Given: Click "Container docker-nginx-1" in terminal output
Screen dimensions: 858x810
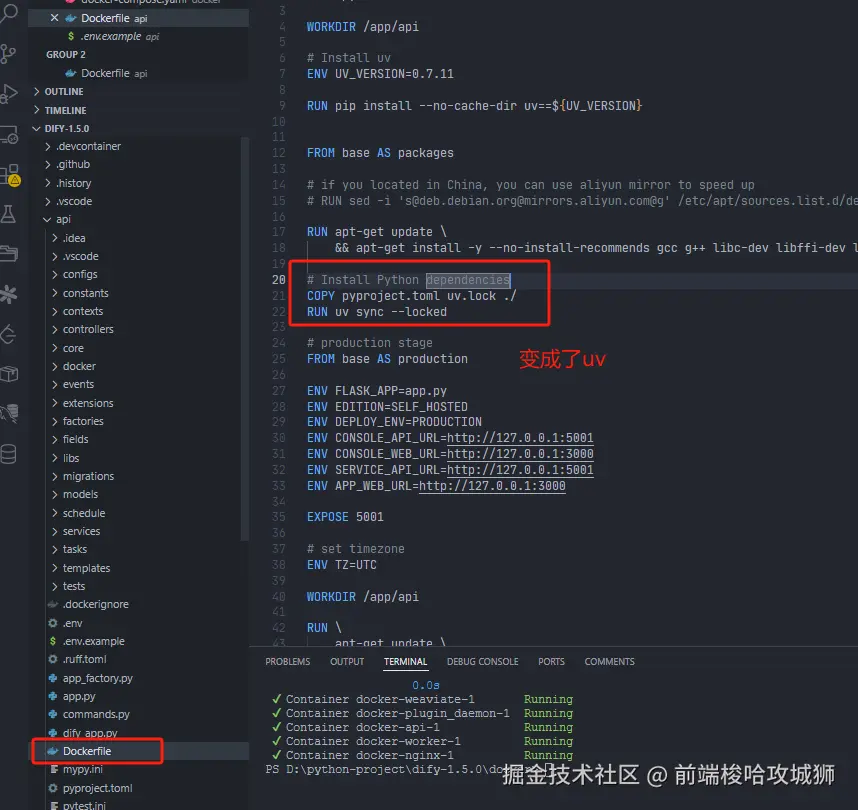Looking at the screenshot, I should [x=369, y=755].
